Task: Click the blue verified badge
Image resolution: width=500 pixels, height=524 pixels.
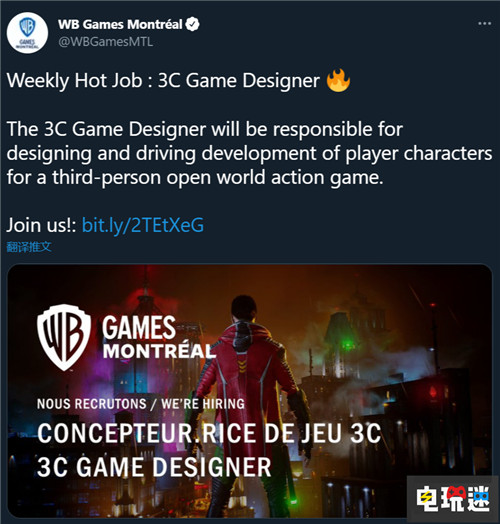Action: pos(192,24)
